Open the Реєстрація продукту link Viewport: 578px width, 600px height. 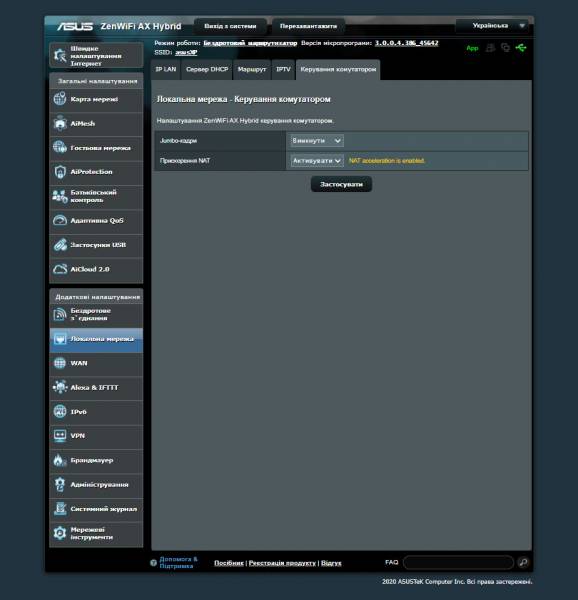point(282,563)
